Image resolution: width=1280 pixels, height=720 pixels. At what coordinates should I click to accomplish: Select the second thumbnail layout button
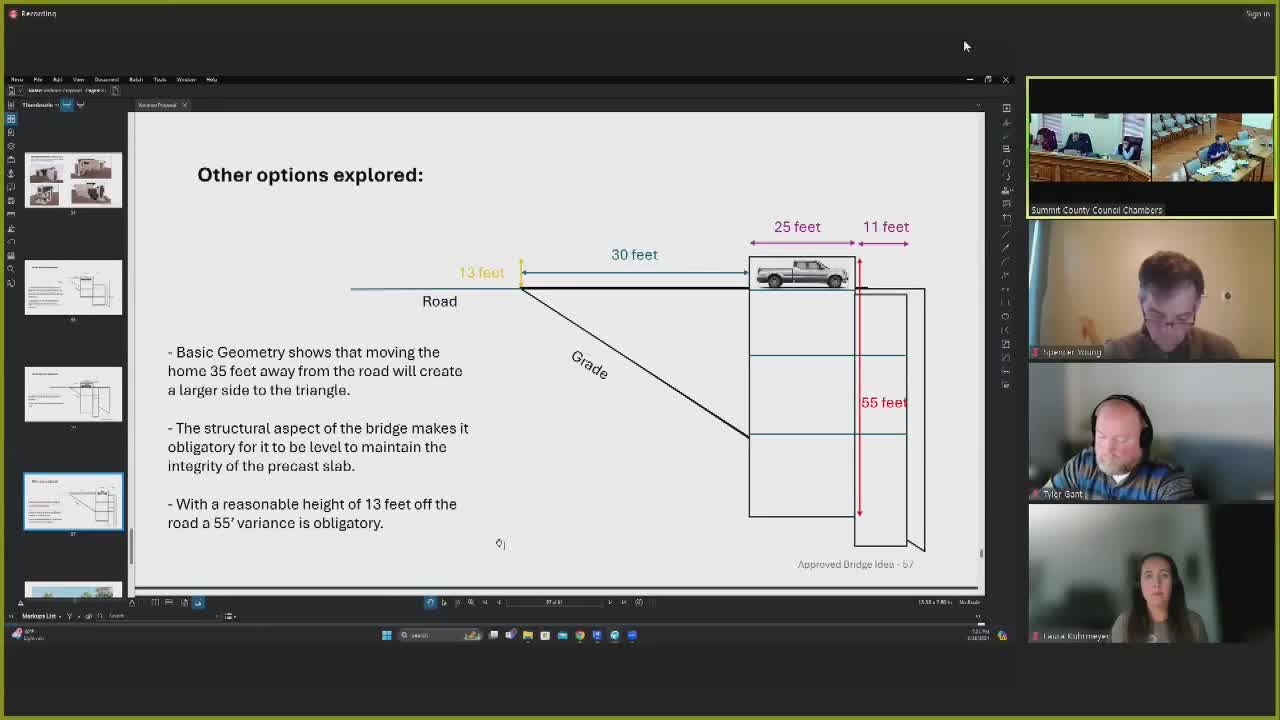pos(81,105)
